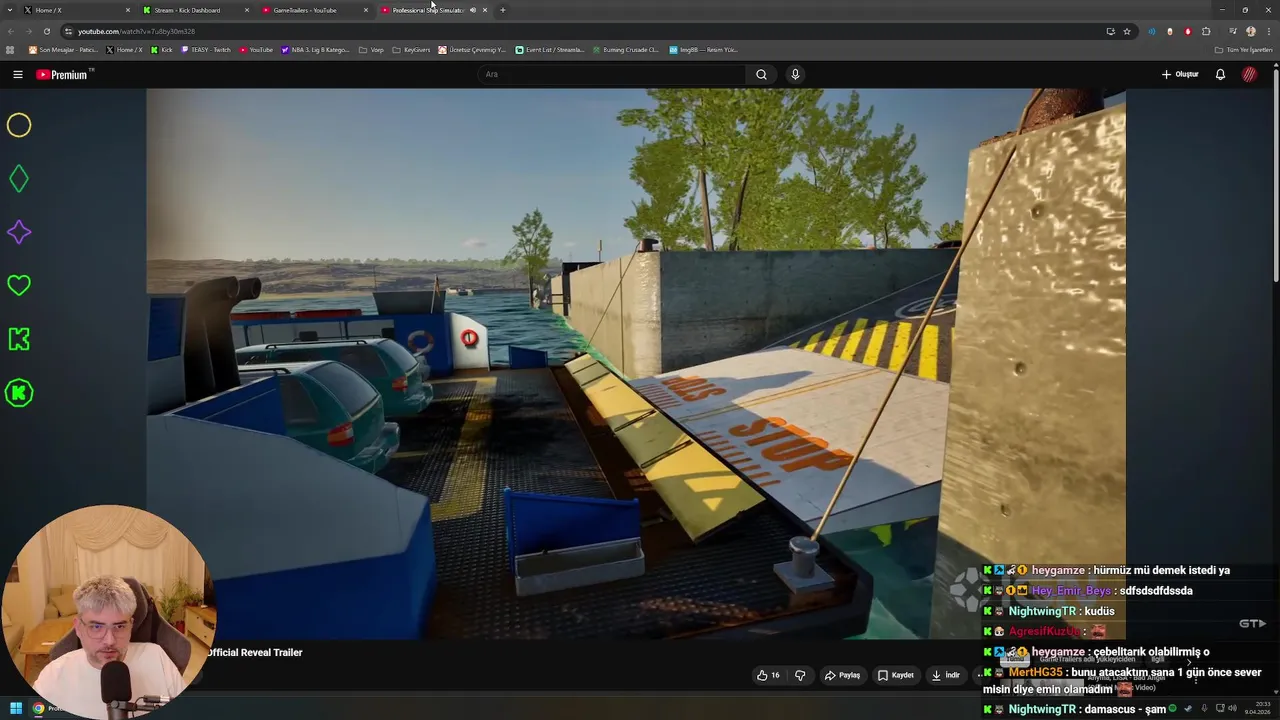Image resolution: width=1280 pixels, height=720 pixels.
Task: Bookmark this page with star icon
Action: [1127, 31]
